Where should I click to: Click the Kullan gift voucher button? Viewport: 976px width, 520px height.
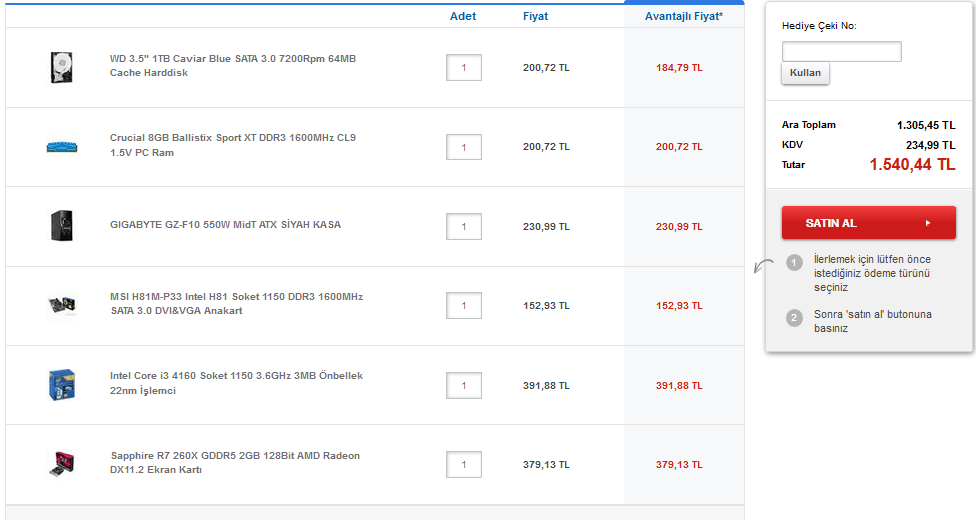click(805, 73)
